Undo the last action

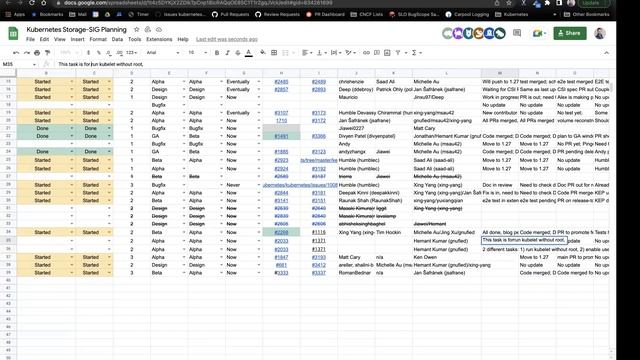(16, 53)
